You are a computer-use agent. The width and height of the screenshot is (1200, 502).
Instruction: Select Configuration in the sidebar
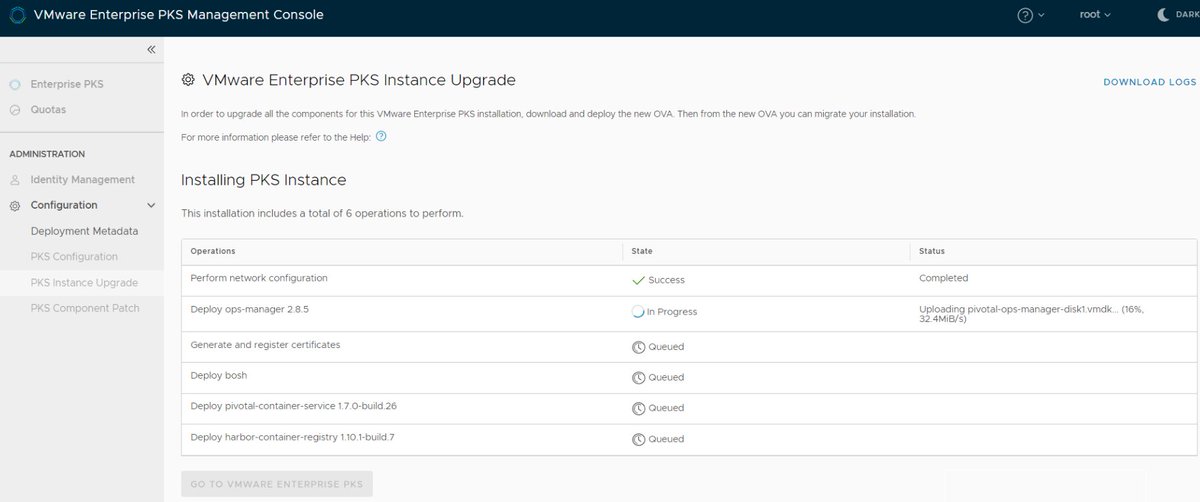[x=64, y=205]
